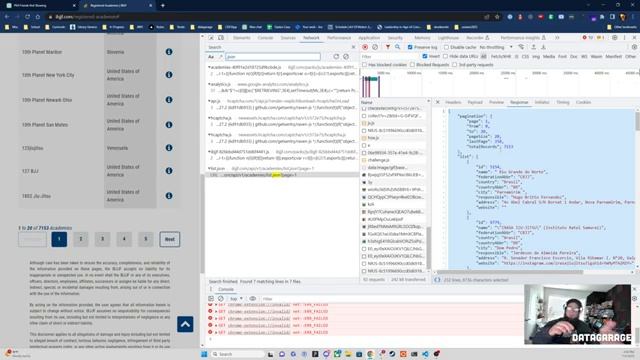Go to page 5 of academies
Screen dimensions: 640x360
(x=146, y=239)
